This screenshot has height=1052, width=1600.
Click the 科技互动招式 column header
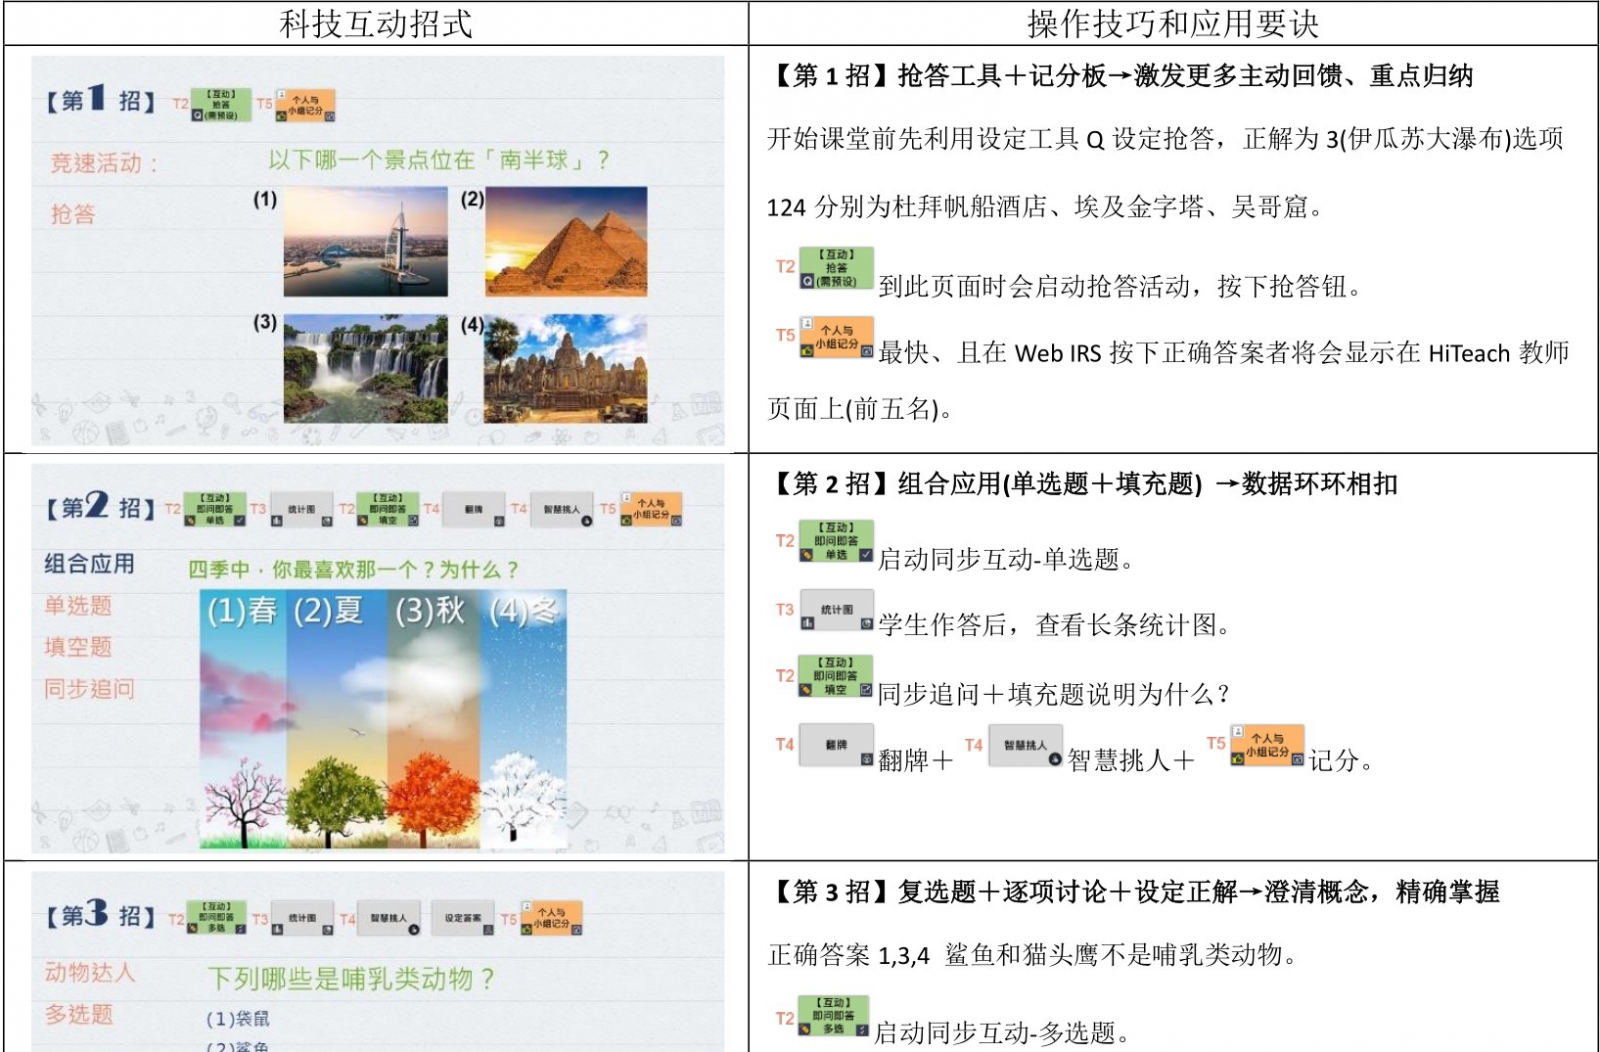[x=376, y=23]
